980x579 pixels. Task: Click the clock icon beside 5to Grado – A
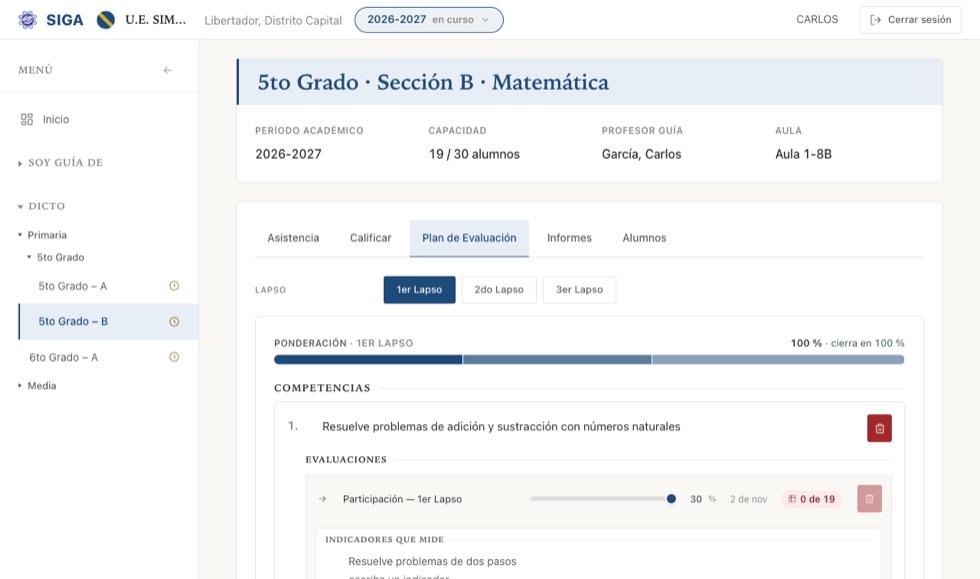click(x=174, y=286)
